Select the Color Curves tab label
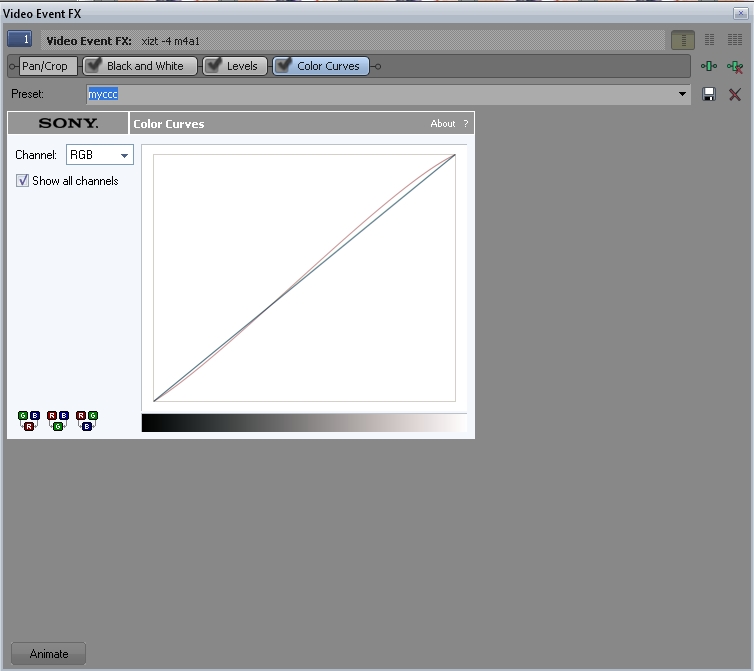The height and width of the screenshot is (671, 754). coord(328,66)
